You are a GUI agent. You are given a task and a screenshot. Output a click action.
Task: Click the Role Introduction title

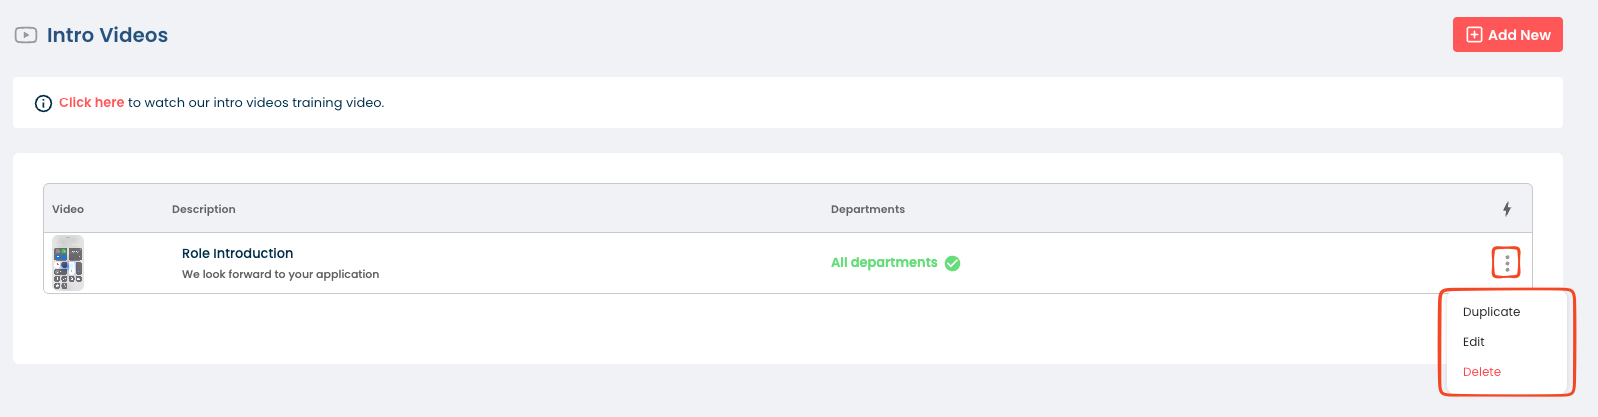point(237,253)
